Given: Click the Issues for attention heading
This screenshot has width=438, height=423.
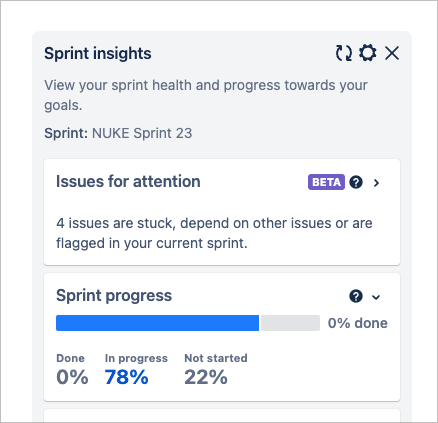Looking at the screenshot, I should click(128, 182).
